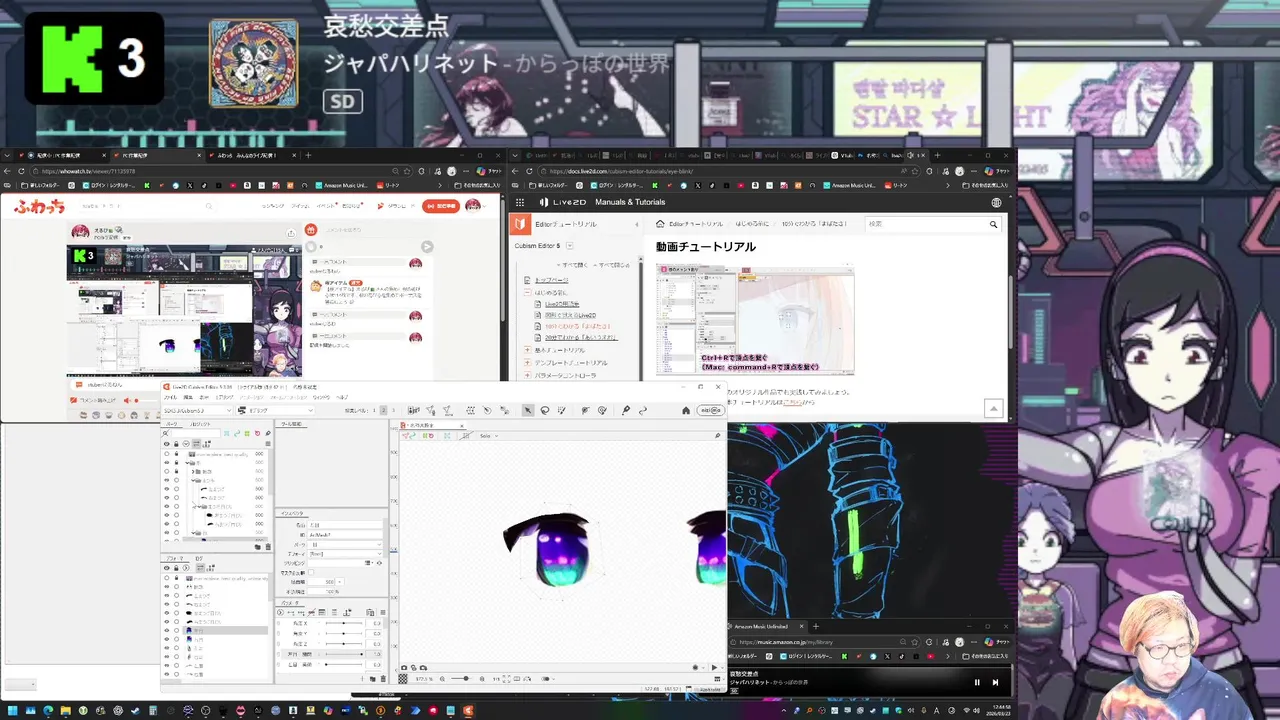Open the ヘルプ menu in Cubism Editor
Screen dimensions: 1280x720
point(342,398)
